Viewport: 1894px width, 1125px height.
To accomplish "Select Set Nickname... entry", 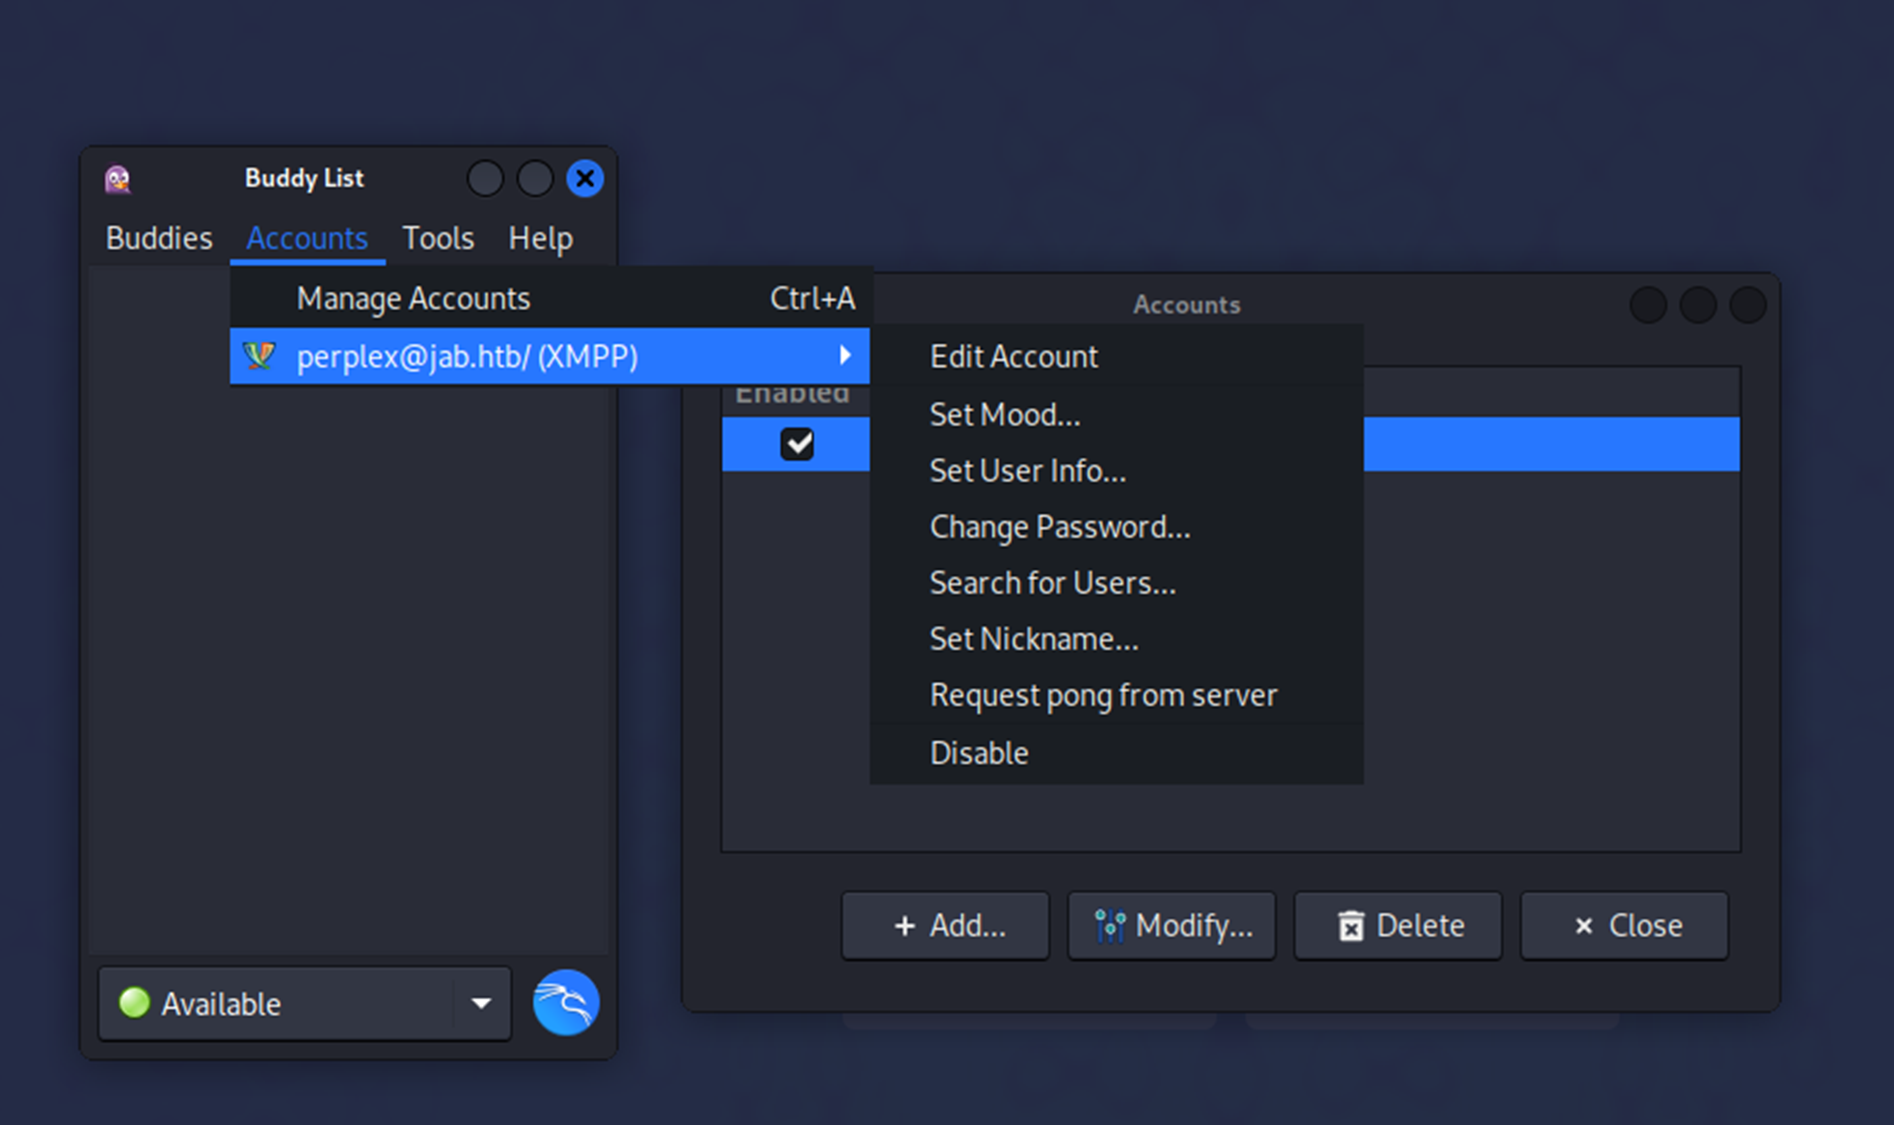I will [x=1116, y=638].
